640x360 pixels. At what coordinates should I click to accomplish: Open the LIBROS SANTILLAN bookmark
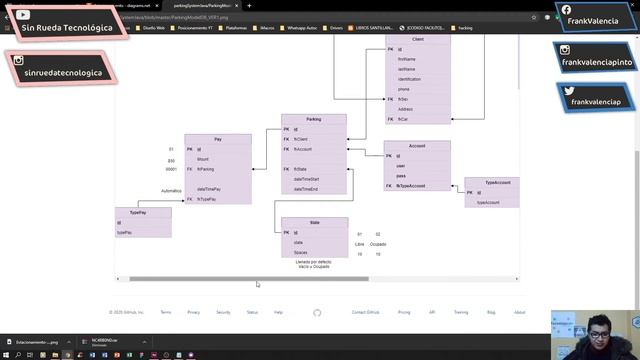371,28
